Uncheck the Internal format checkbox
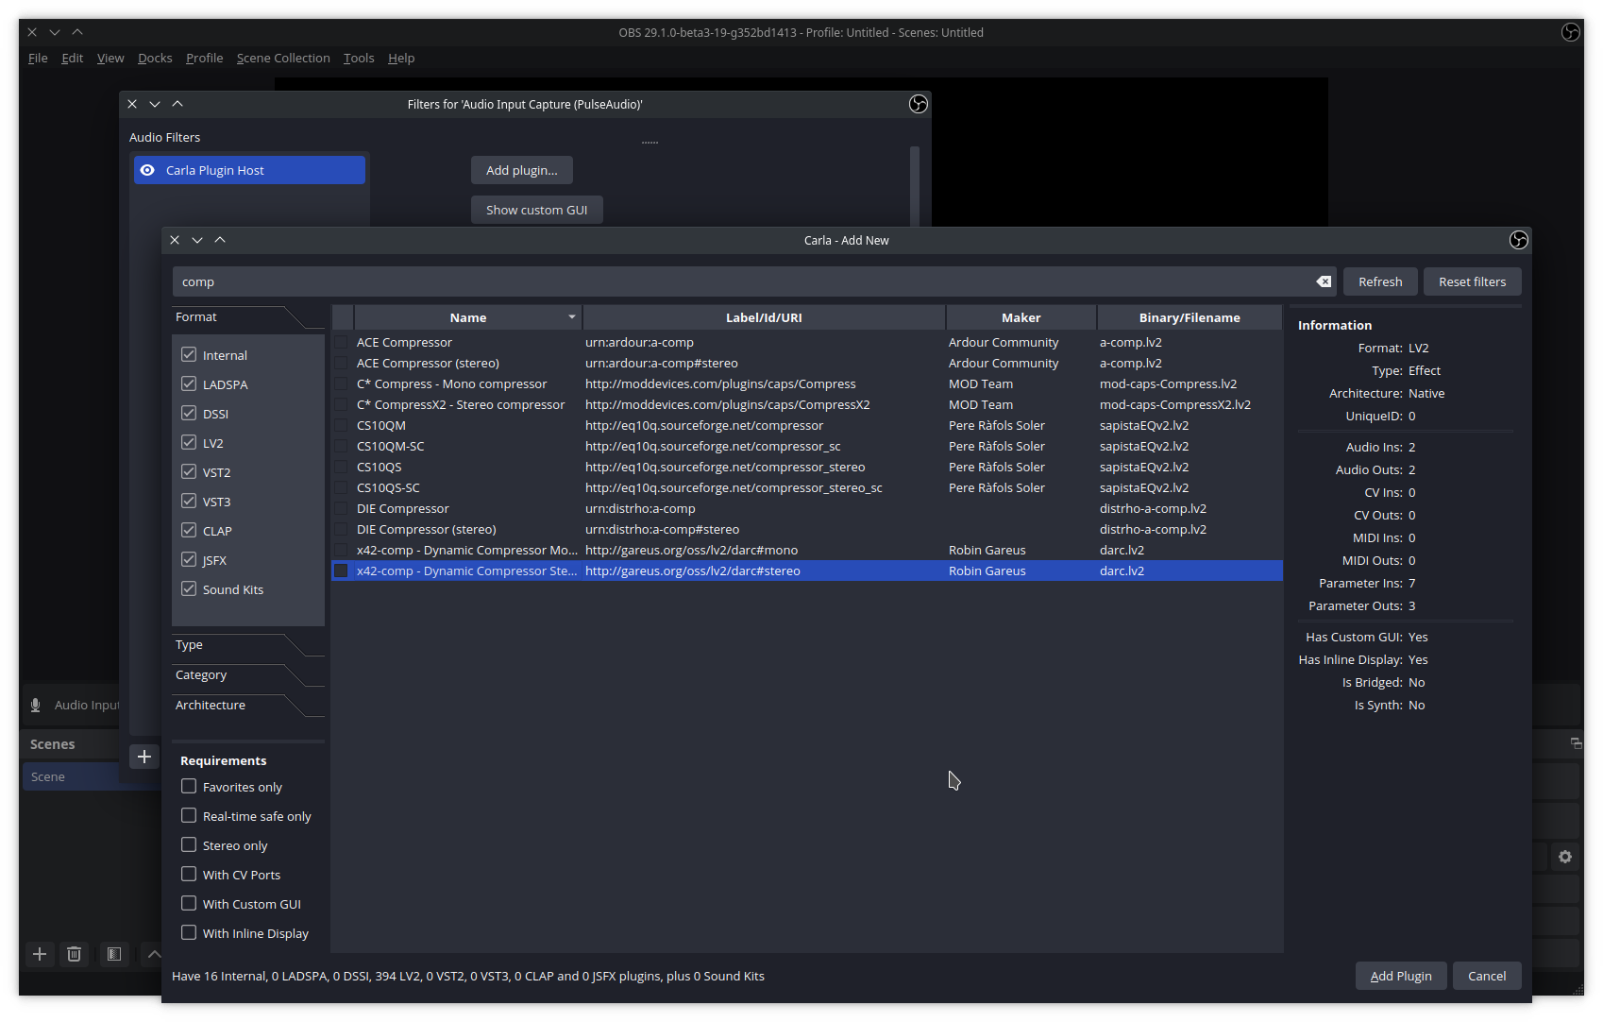 [x=188, y=354]
